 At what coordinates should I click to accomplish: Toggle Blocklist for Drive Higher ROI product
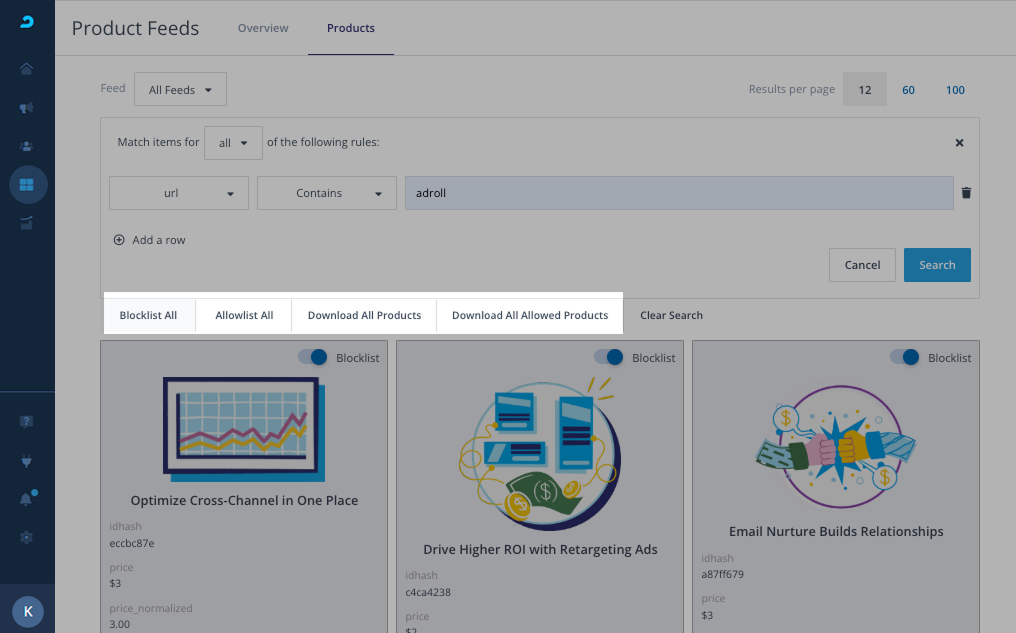click(x=609, y=357)
